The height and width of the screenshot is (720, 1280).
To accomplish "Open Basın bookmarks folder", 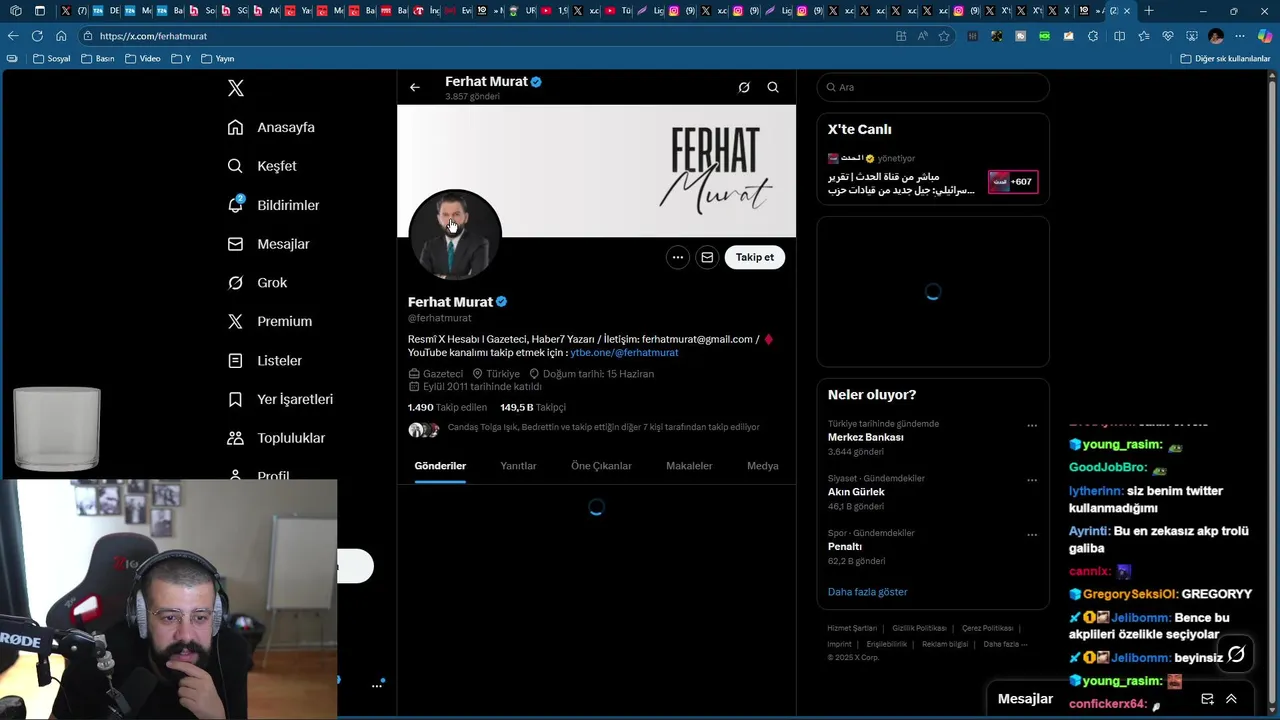I will click(97, 59).
